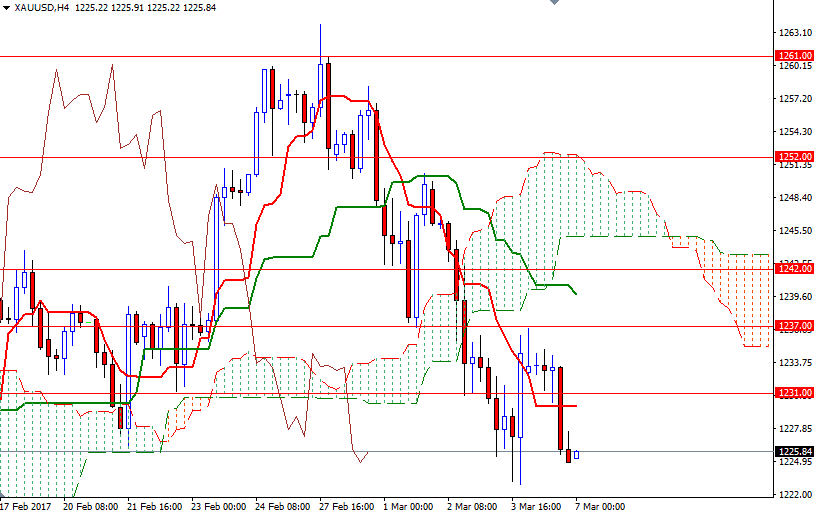Click the chart shift triangle marker at top
Image resolution: width=814 pixels, height=514 pixels.
pos(554,2)
